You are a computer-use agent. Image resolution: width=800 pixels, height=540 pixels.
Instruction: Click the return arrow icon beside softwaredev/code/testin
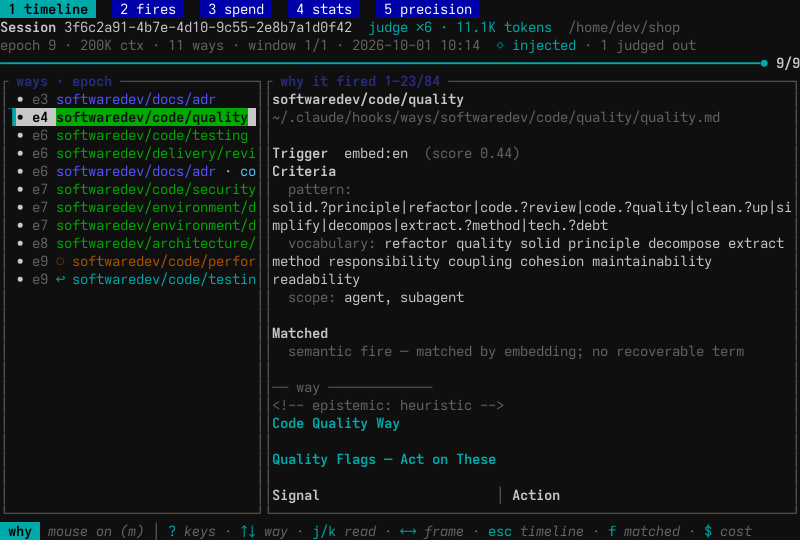60,279
